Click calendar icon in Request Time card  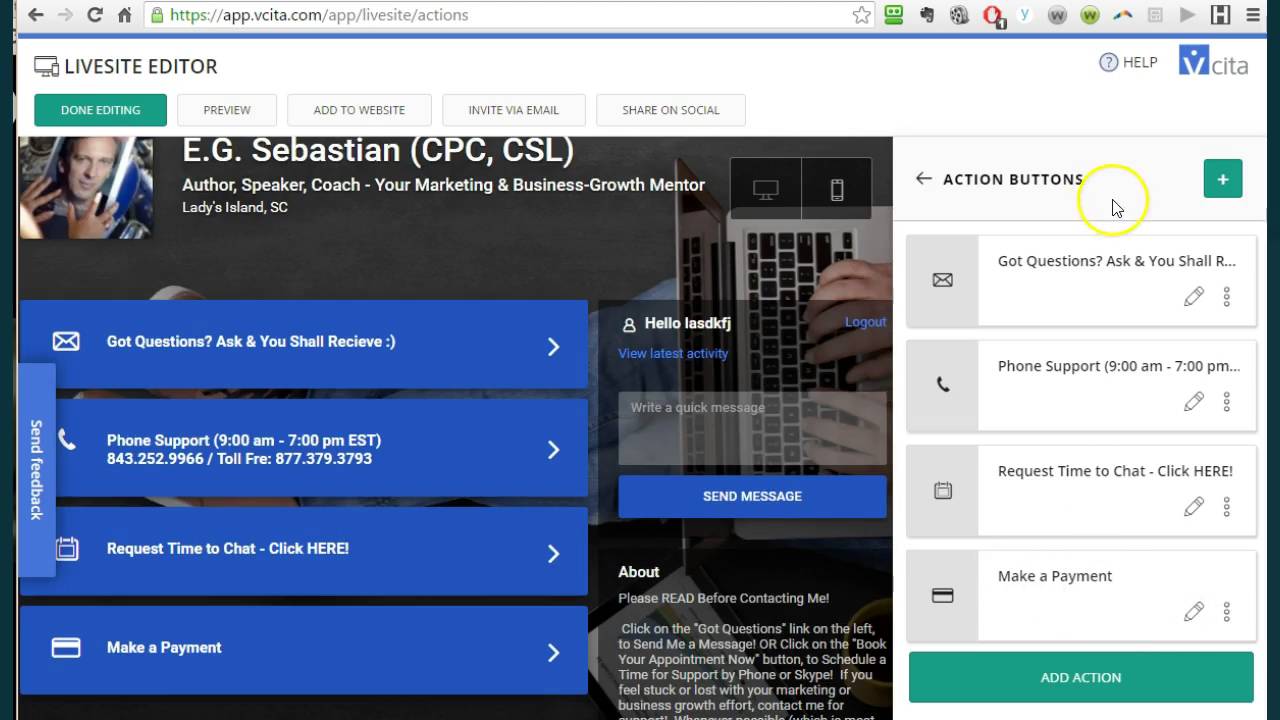pyautogui.click(x=942, y=491)
